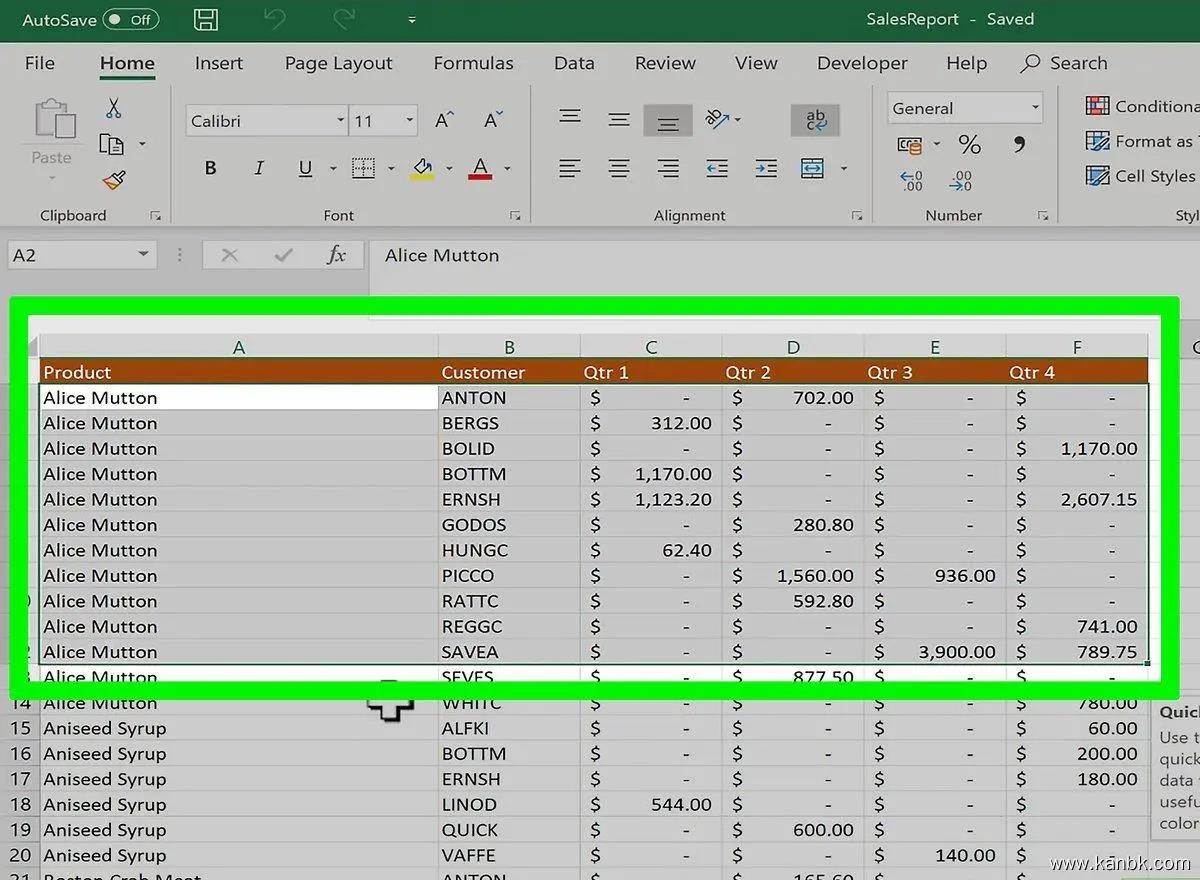Open the Calibri font name dropdown
This screenshot has width=1200, height=880.
pyautogui.click(x=340, y=121)
